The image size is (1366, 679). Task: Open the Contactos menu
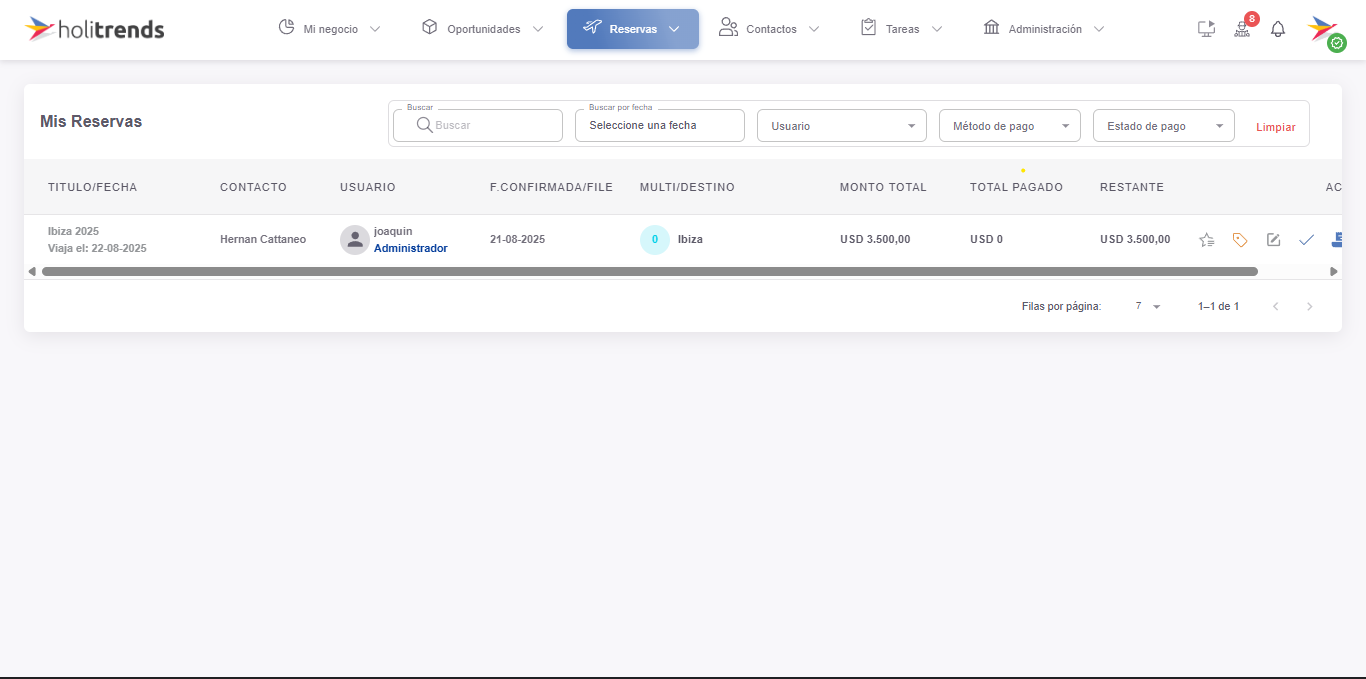pyautogui.click(x=769, y=29)
